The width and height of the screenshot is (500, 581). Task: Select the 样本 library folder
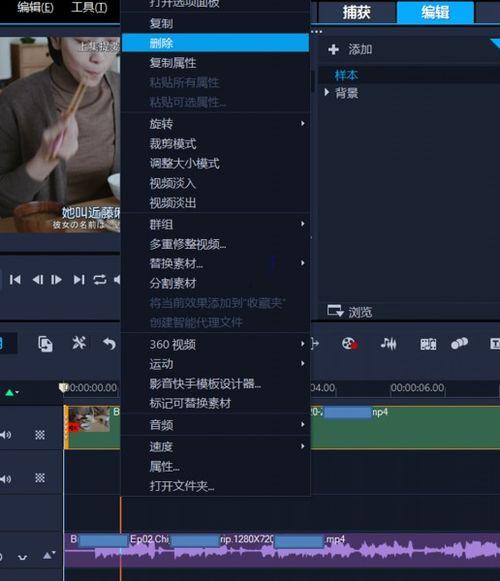(x=346, y=75)
